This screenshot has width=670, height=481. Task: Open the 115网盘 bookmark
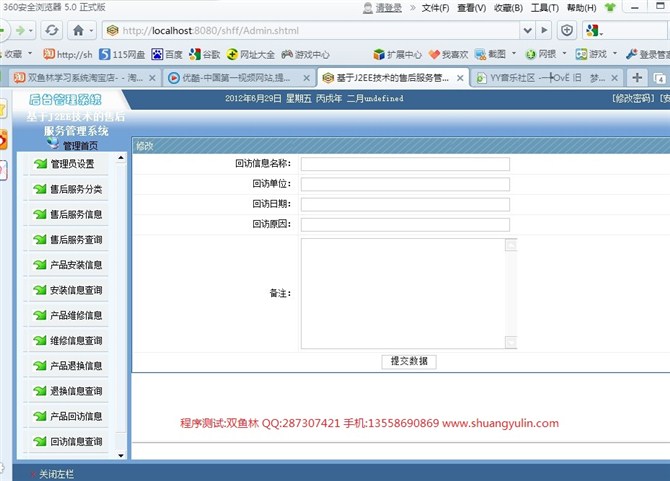122,54
